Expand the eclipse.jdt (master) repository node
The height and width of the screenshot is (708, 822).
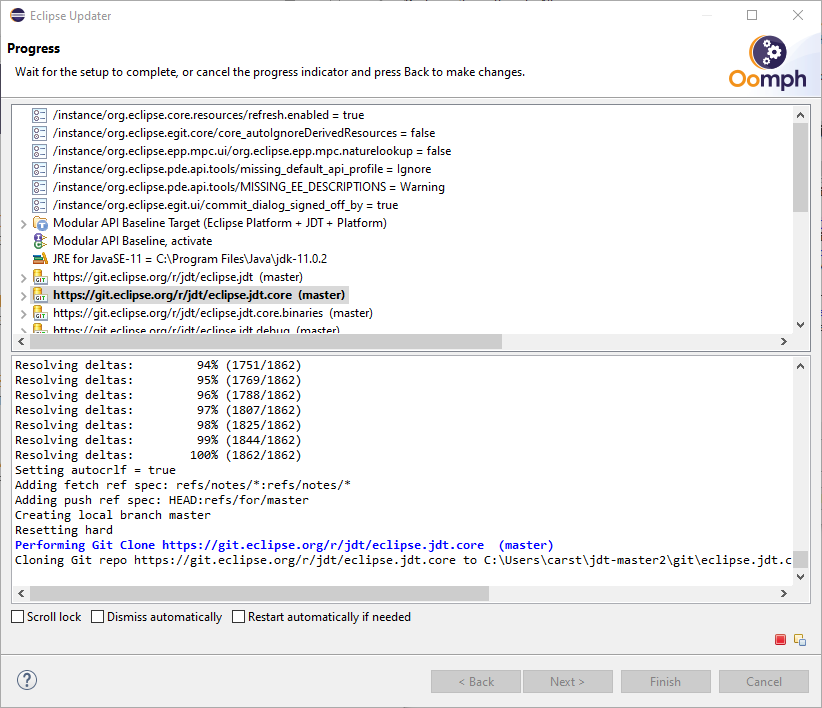click(x=23, y=278)
